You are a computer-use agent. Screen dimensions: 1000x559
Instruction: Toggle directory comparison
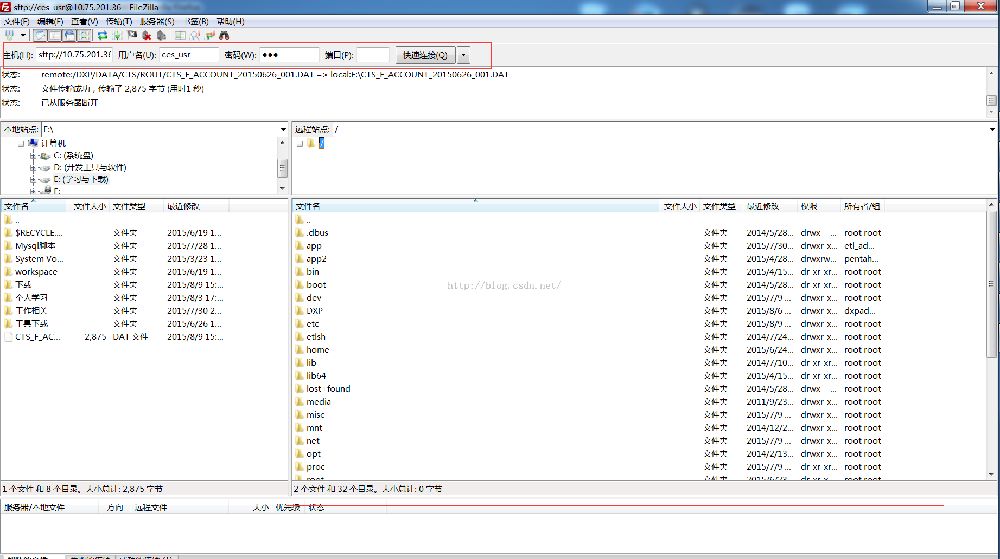click(195, 35)
